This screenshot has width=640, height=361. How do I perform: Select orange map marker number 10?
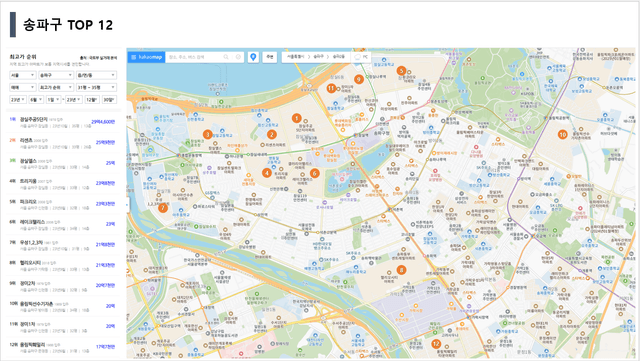click(x=563, y=134)
